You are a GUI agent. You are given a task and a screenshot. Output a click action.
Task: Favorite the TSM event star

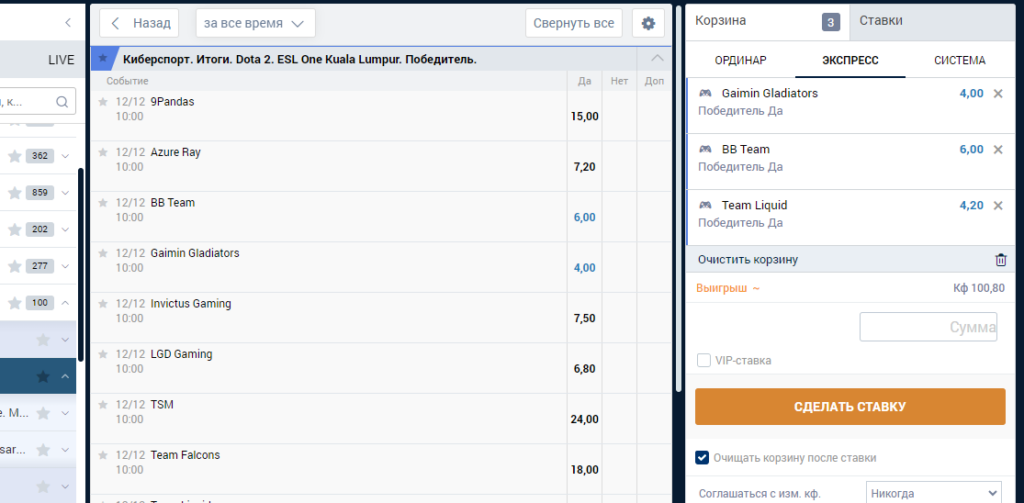(103, 404)
